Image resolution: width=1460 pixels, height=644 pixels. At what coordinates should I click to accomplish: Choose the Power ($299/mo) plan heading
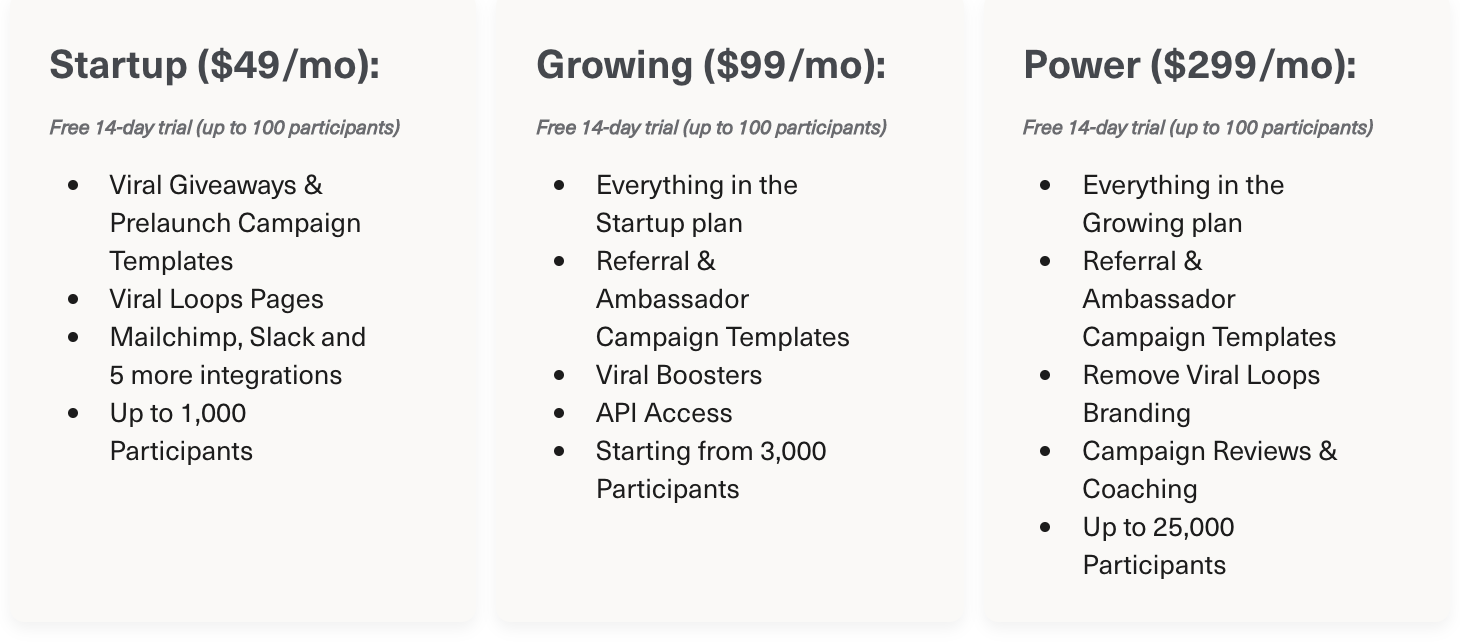click(x=1190, y=65)
